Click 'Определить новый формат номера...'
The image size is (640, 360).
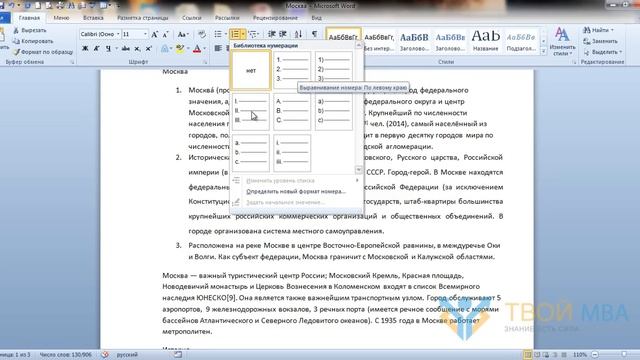pos(296,191)
